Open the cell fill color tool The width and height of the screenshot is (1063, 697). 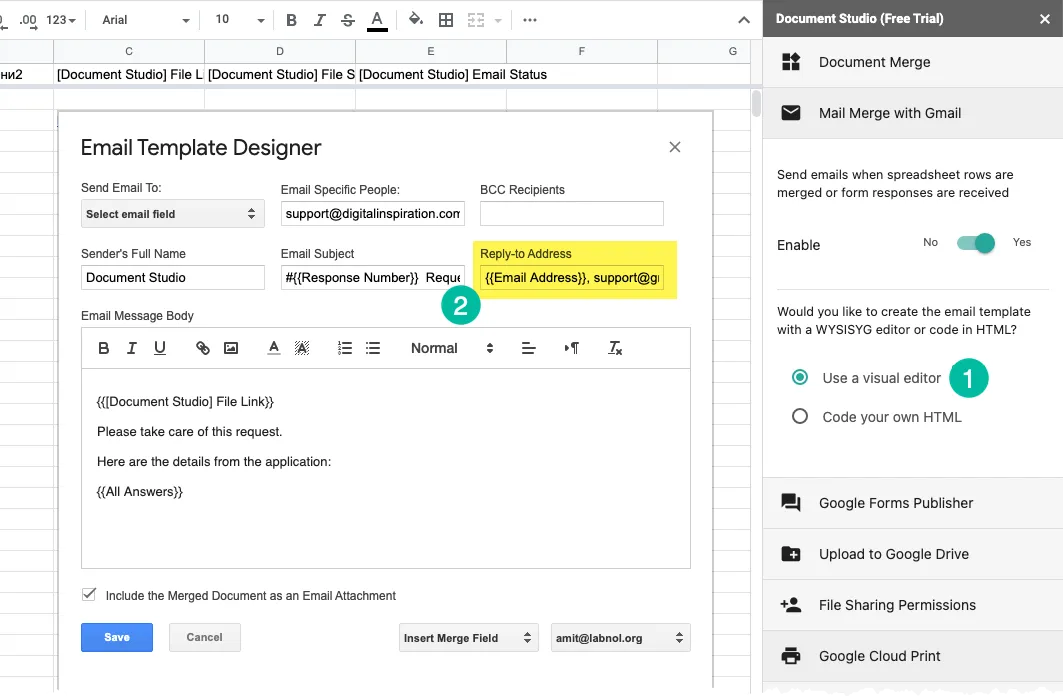click(x=415, y=20)
